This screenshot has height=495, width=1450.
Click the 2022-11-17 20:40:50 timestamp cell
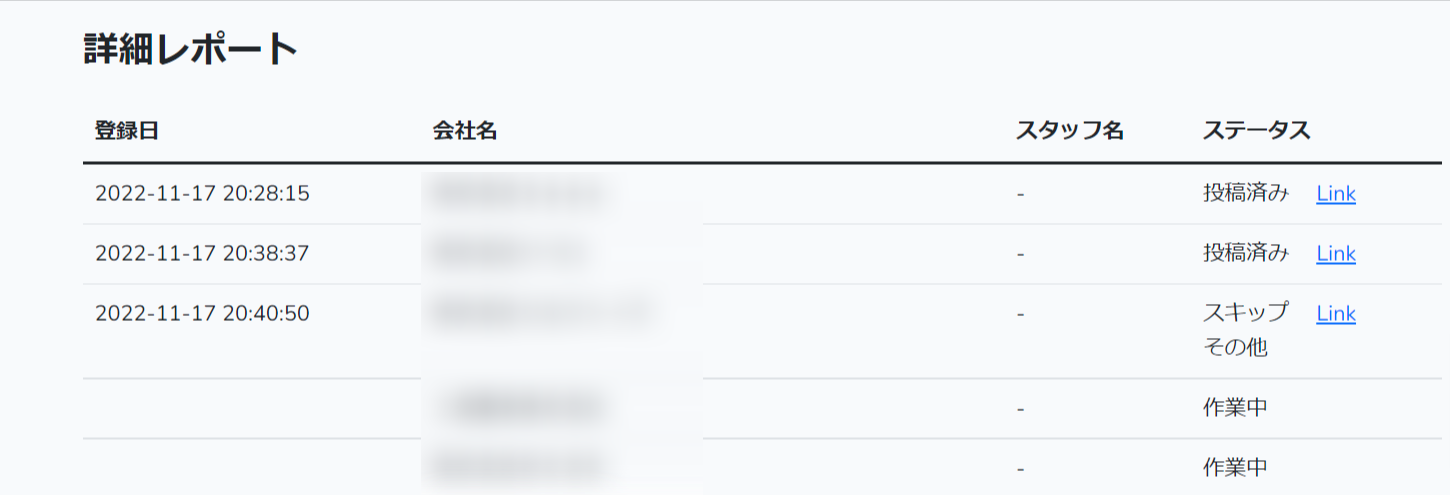(x=202, y=314)
